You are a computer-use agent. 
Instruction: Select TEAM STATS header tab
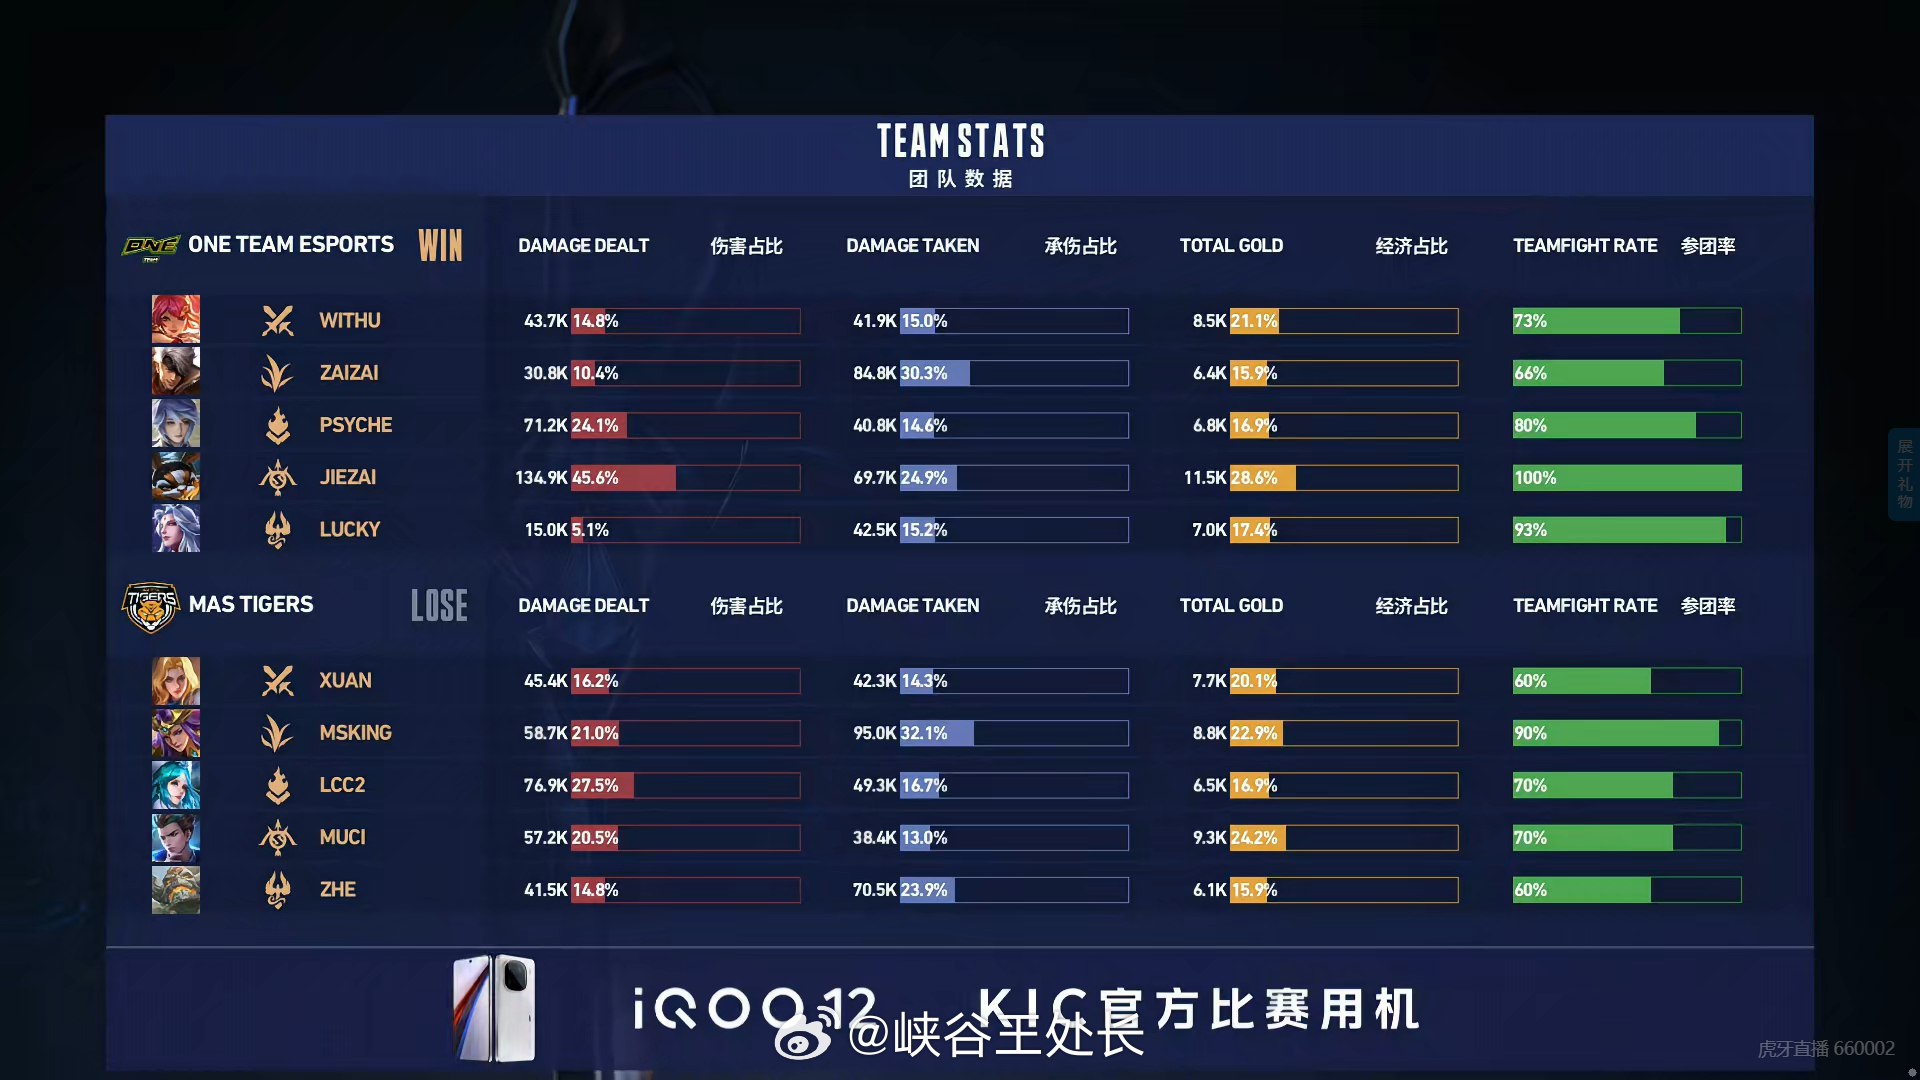[959, 144]
